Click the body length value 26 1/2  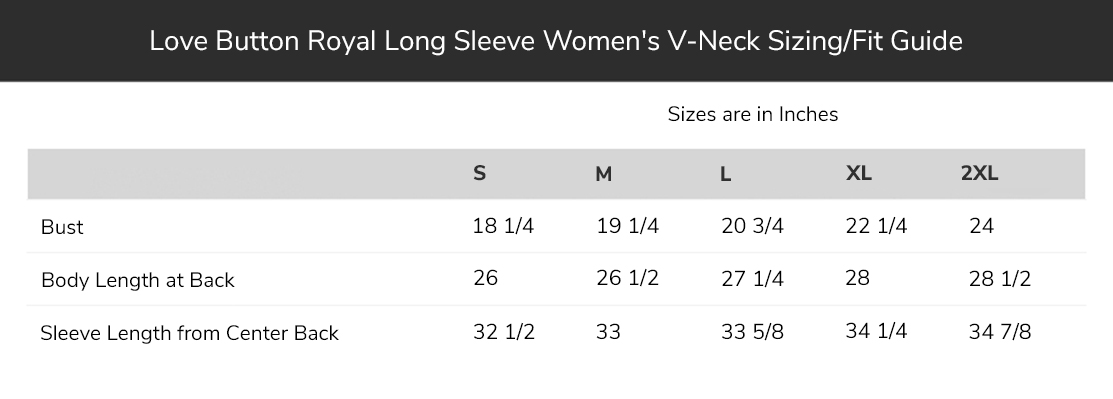[627, 278]
